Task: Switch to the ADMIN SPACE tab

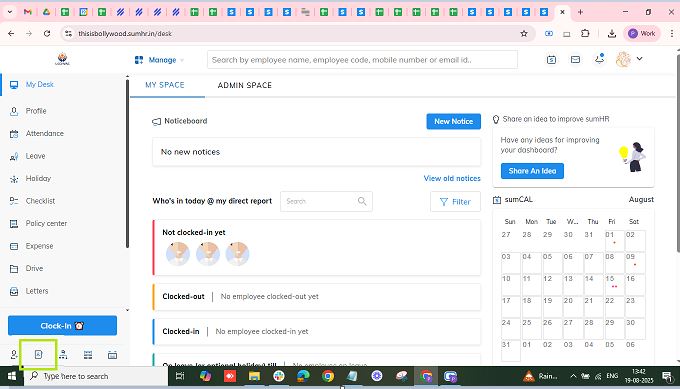Action: (245, 85)
